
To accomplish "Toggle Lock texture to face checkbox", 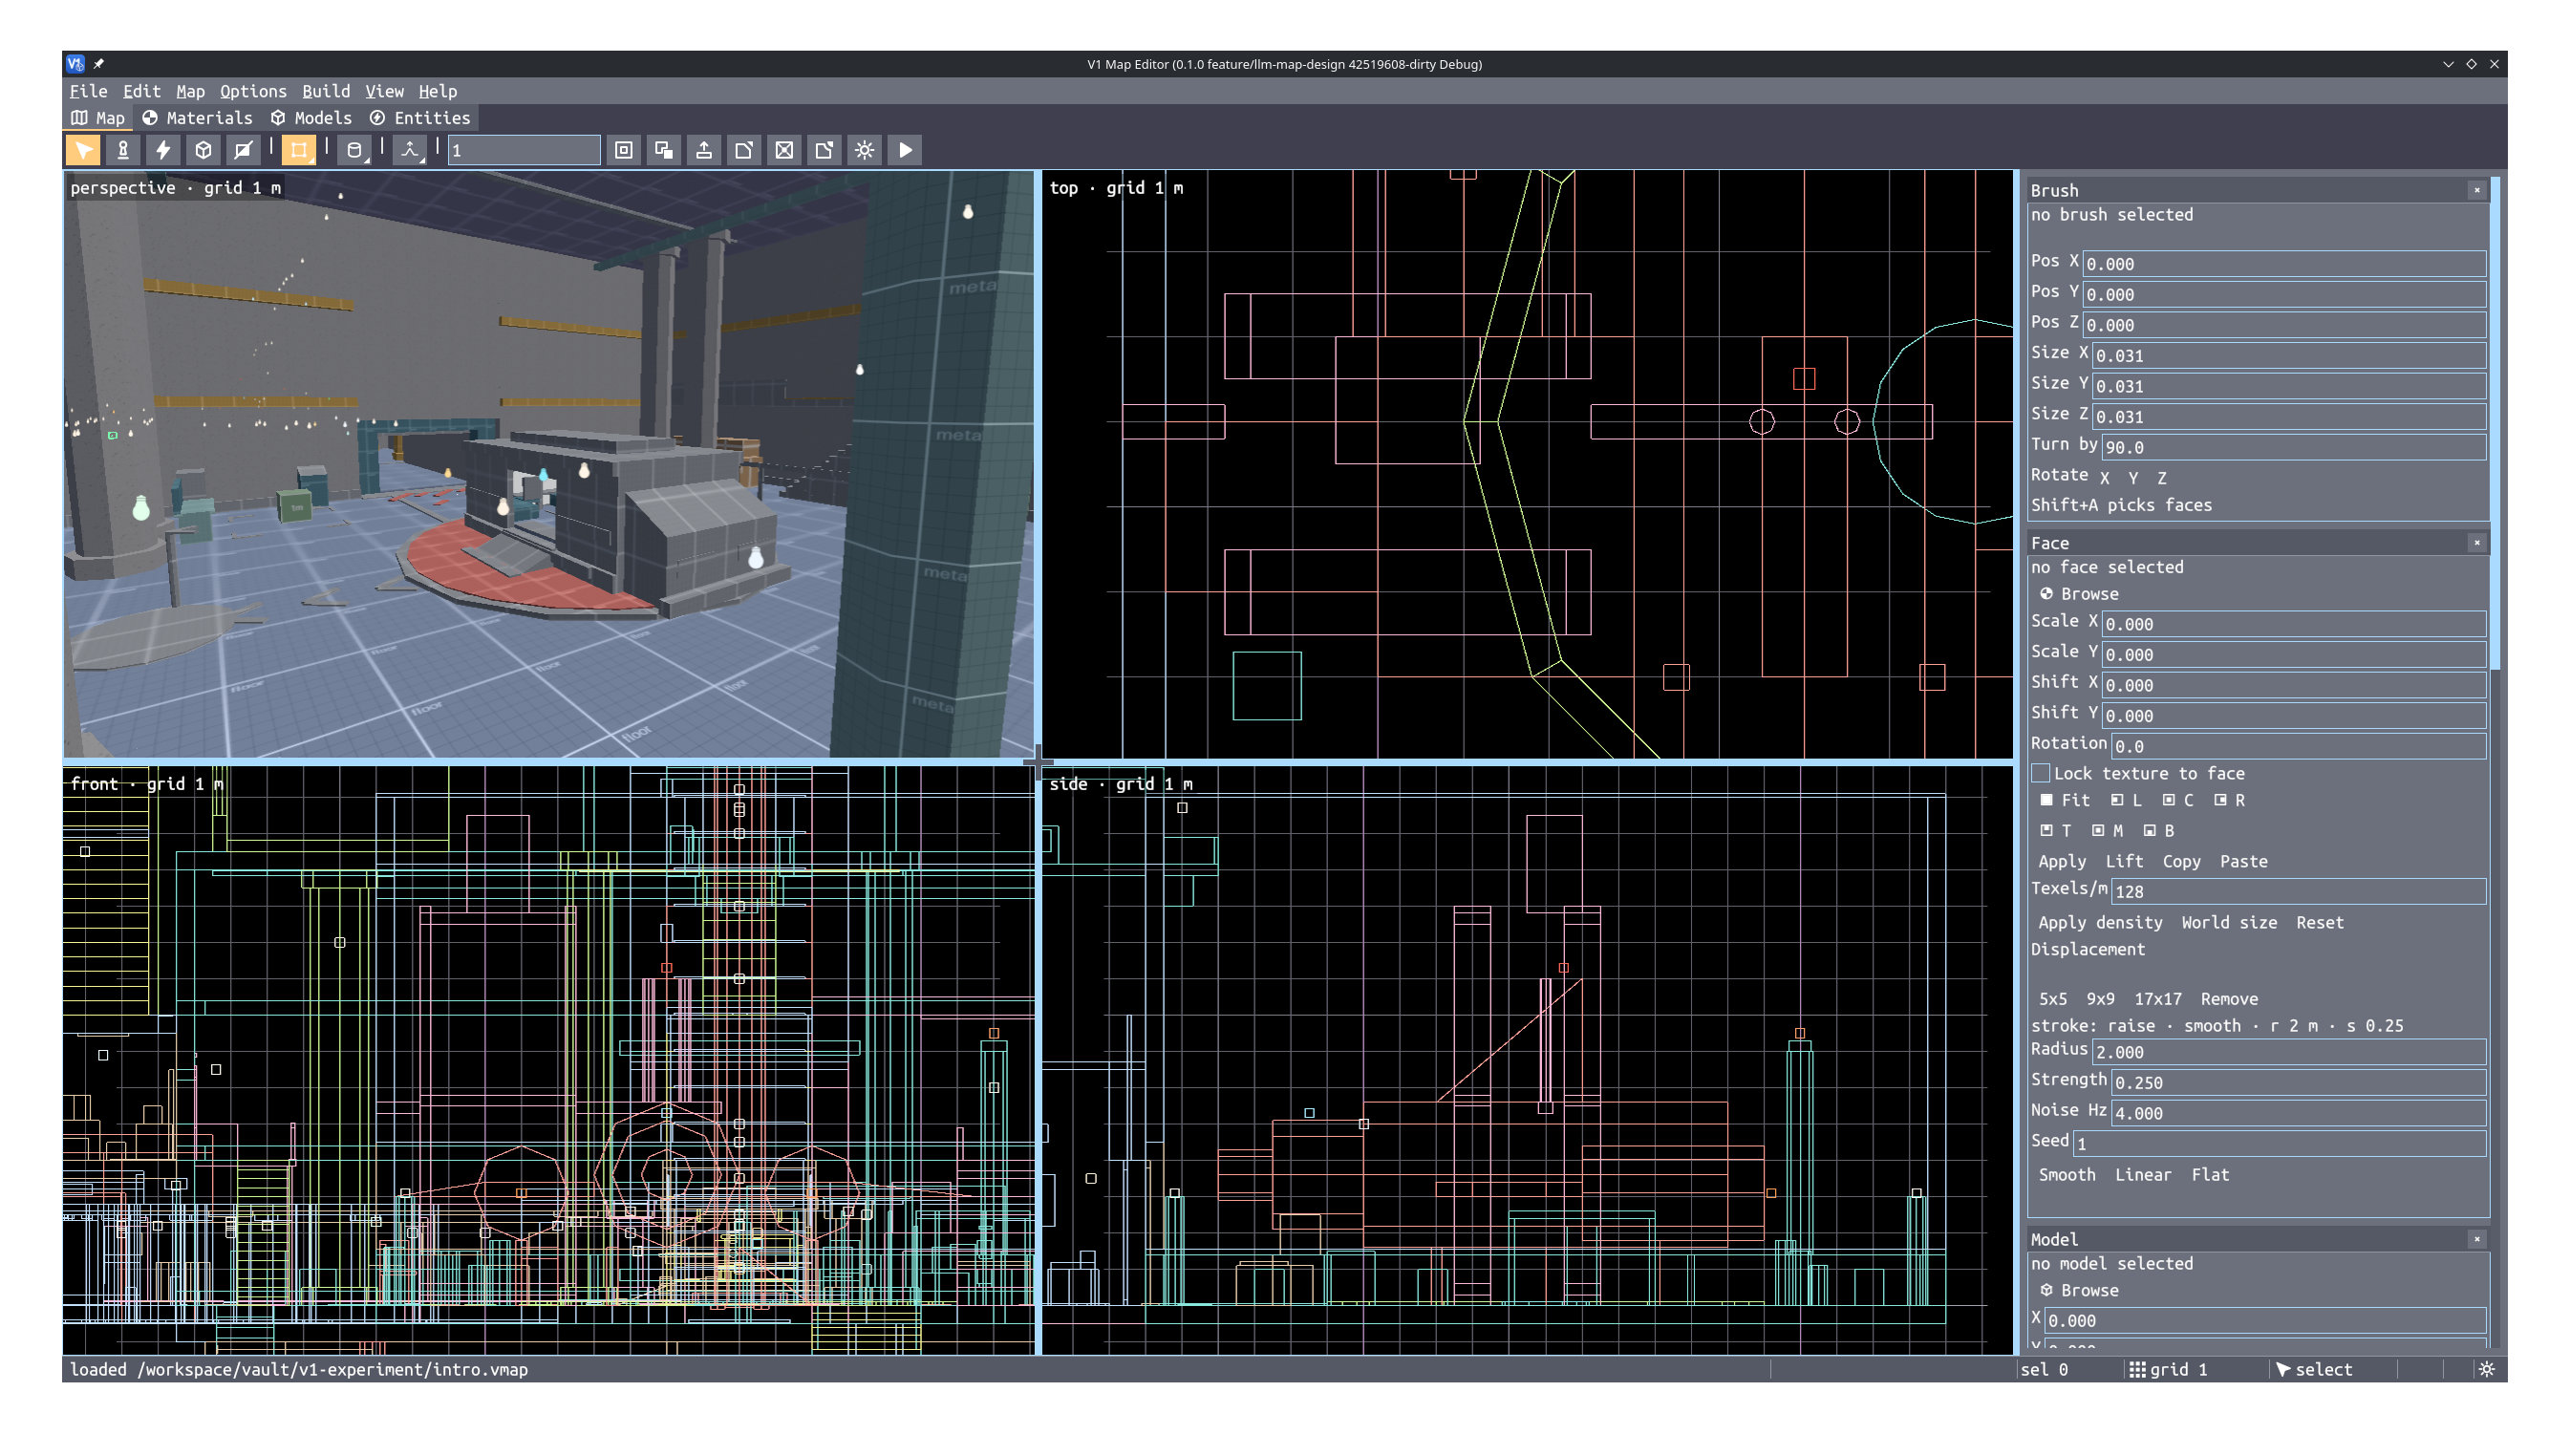I will tap(2040, 773).
